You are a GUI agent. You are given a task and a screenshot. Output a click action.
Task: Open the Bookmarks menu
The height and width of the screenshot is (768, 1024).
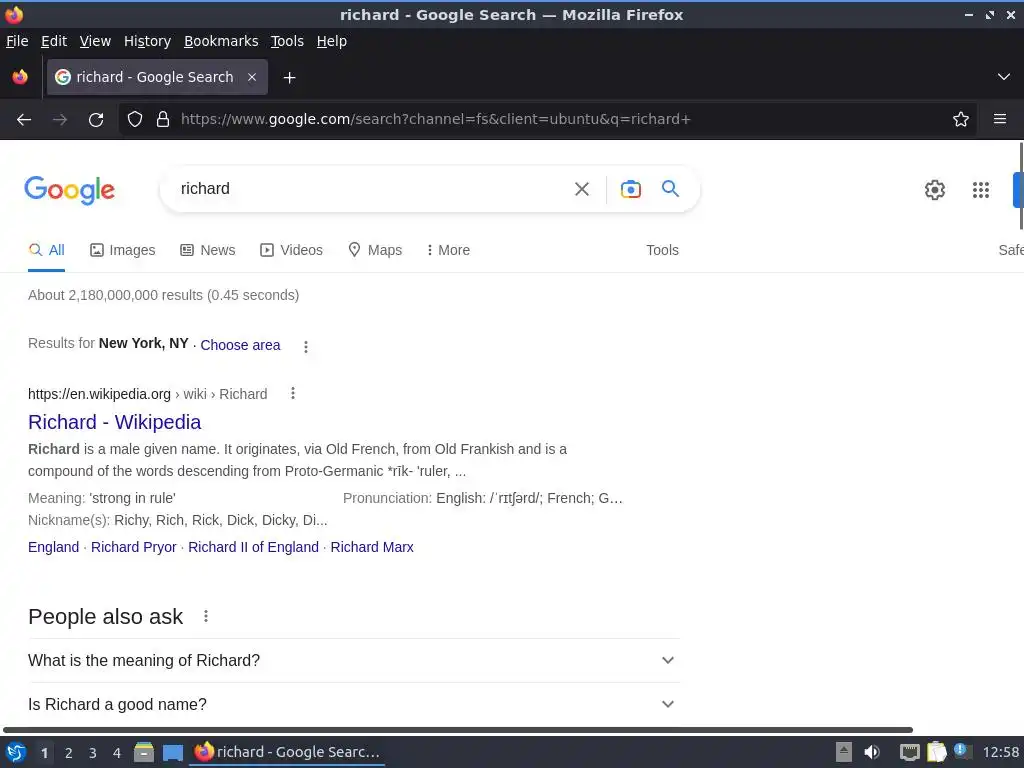point(221,41)
